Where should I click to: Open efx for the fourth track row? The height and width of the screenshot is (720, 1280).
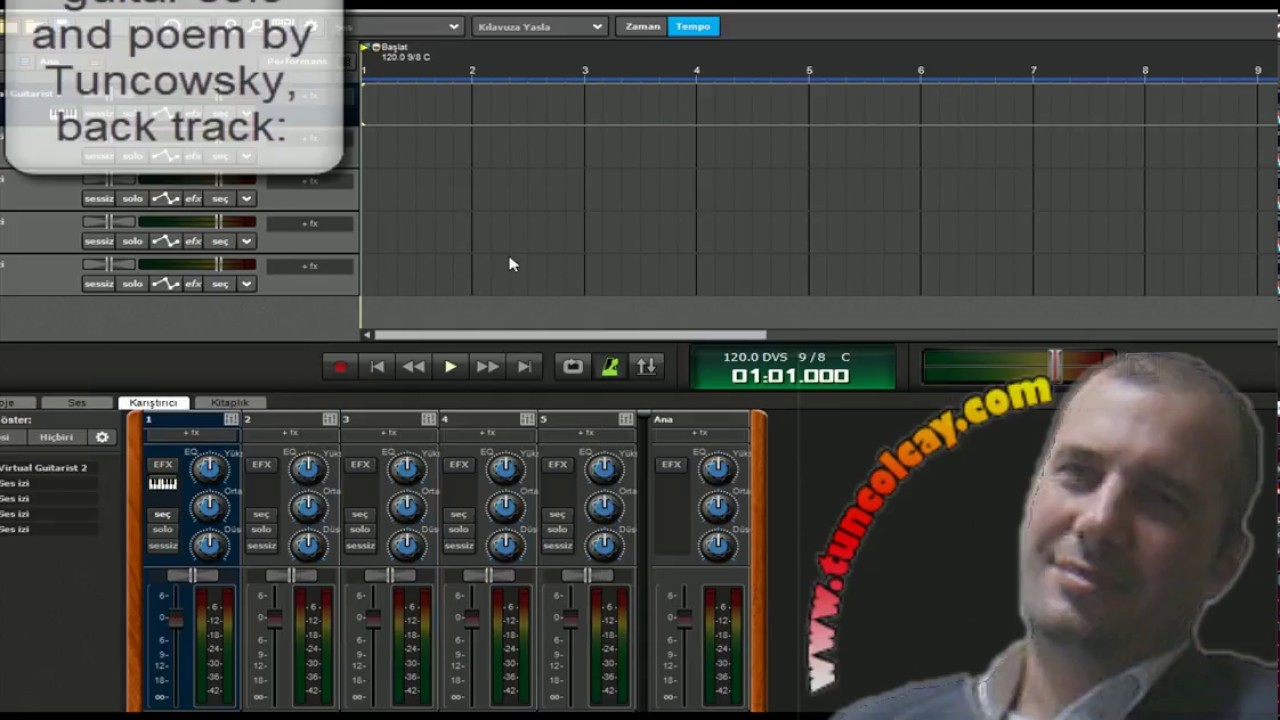193,241
